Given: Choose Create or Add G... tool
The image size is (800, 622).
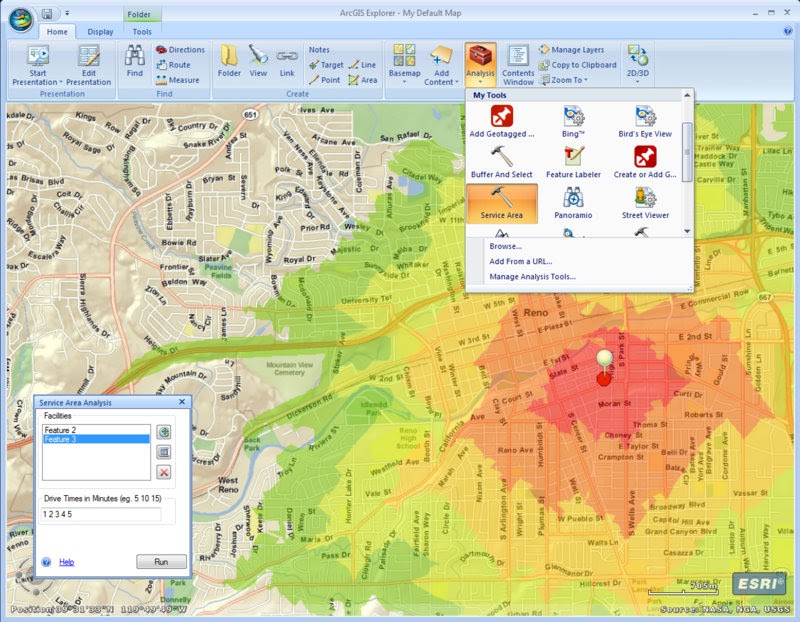Looking at the screenshot, I should [645, 162].
